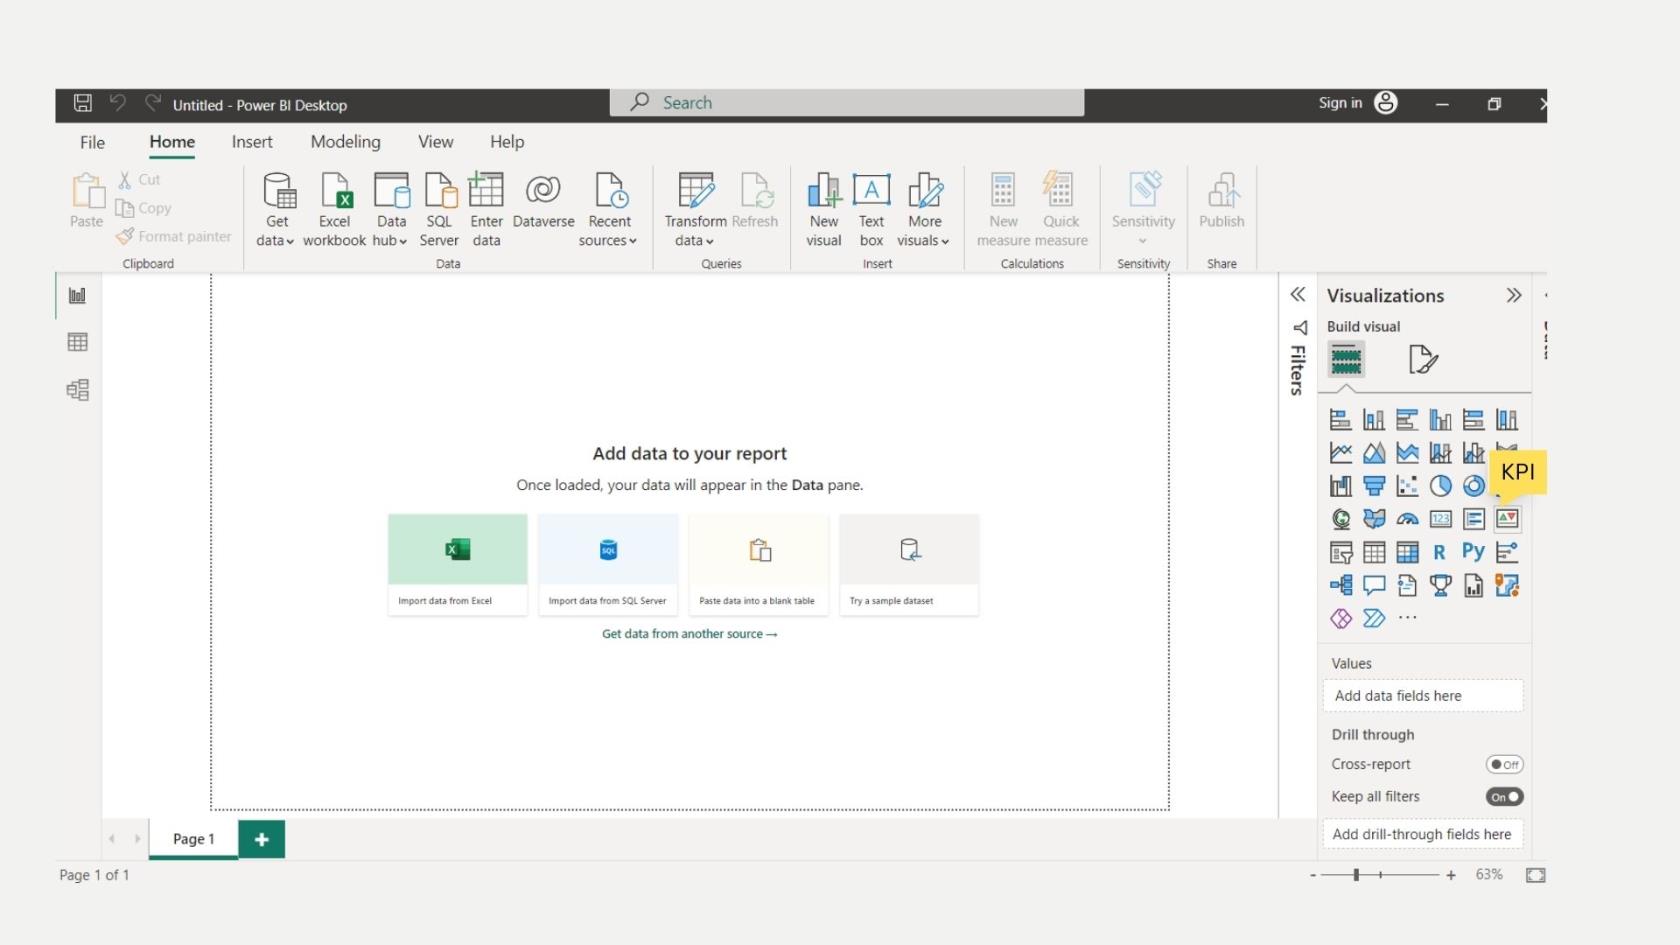Click Import data from SQL Server card
1680x945 pixels.
(x=608, y=564)
